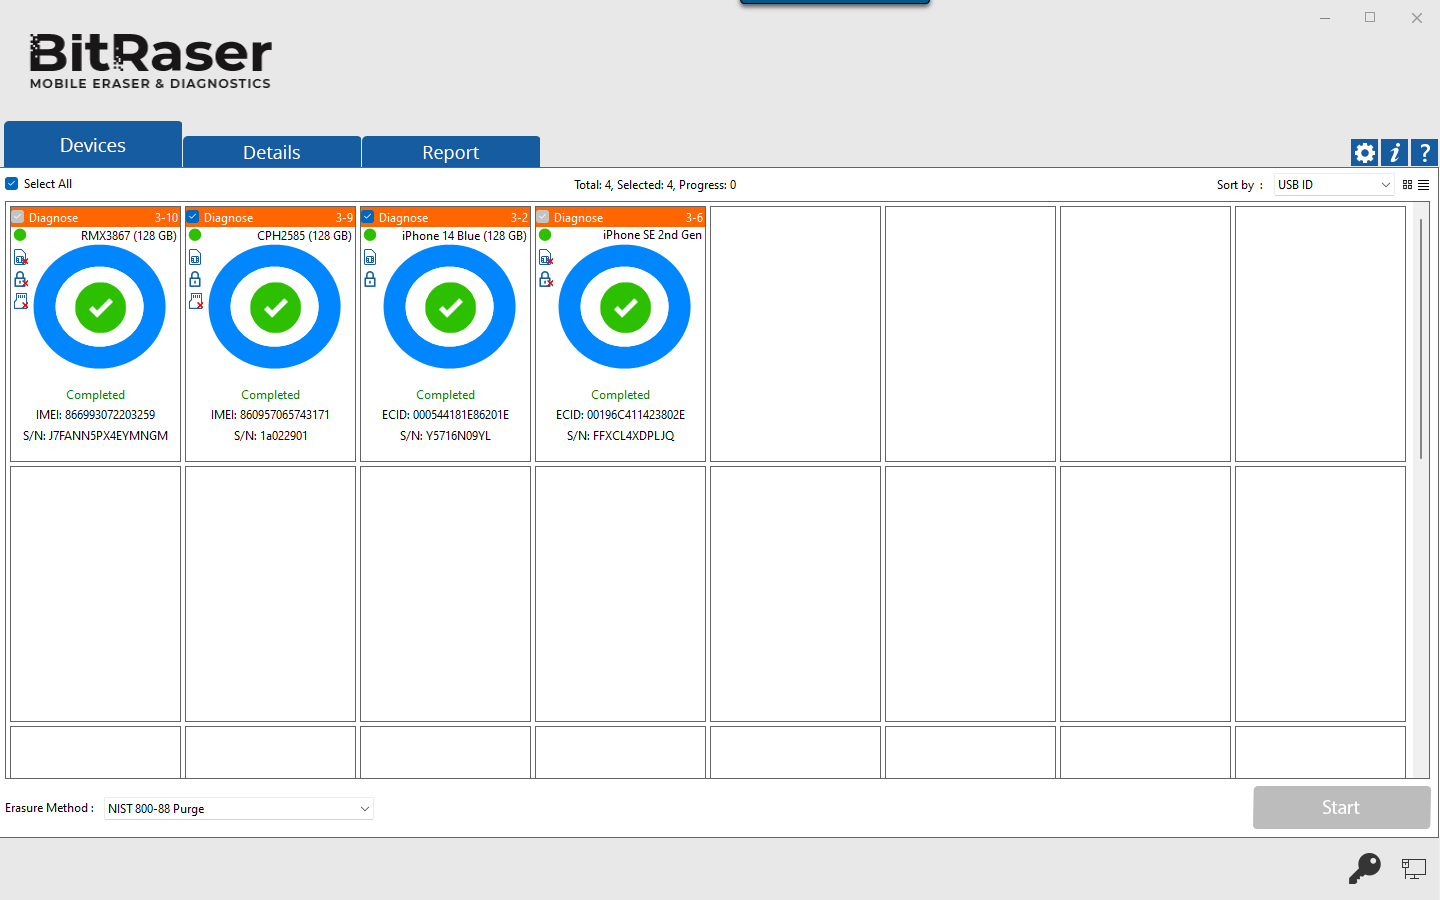Click the completed checkmark circle on iPhone SE 2nd Gen
Screen dimensions: 1440x900
[x=625, y=307]
